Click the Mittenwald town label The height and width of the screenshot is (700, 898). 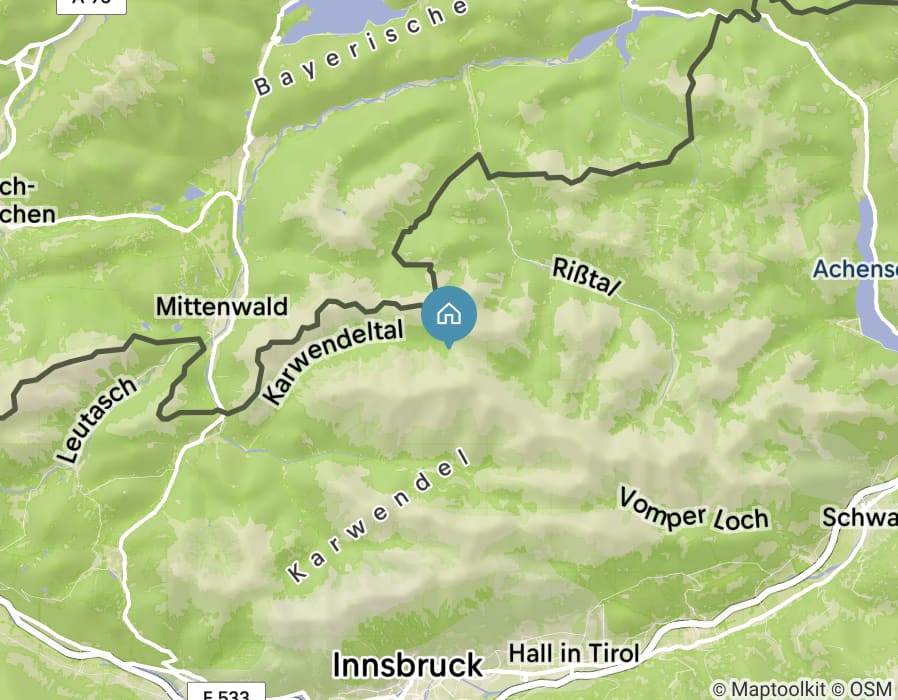pos(222,306)
